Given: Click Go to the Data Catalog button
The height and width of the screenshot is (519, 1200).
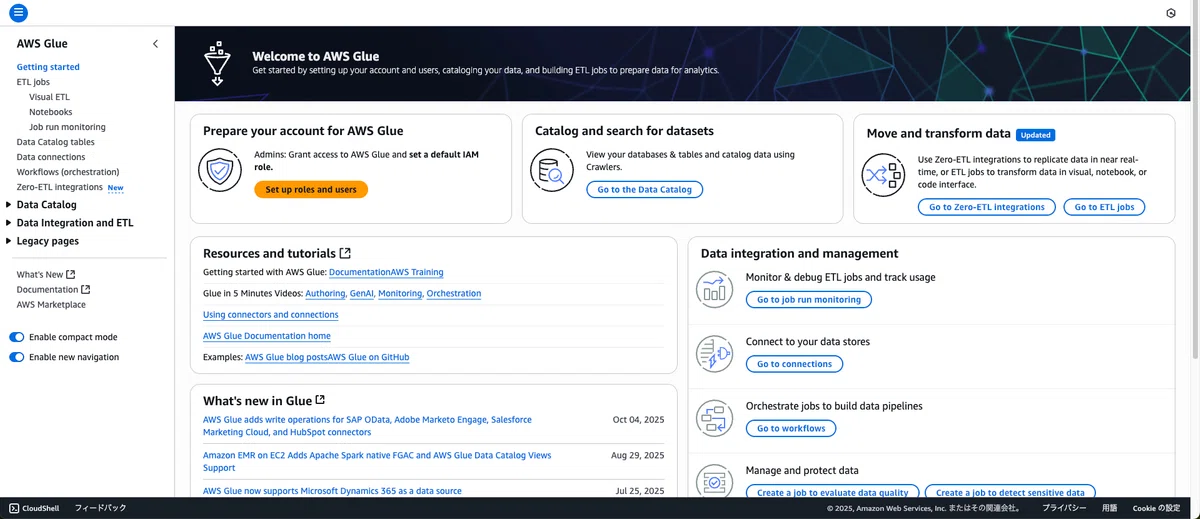Looking at the screenshot, I should 645,189.
